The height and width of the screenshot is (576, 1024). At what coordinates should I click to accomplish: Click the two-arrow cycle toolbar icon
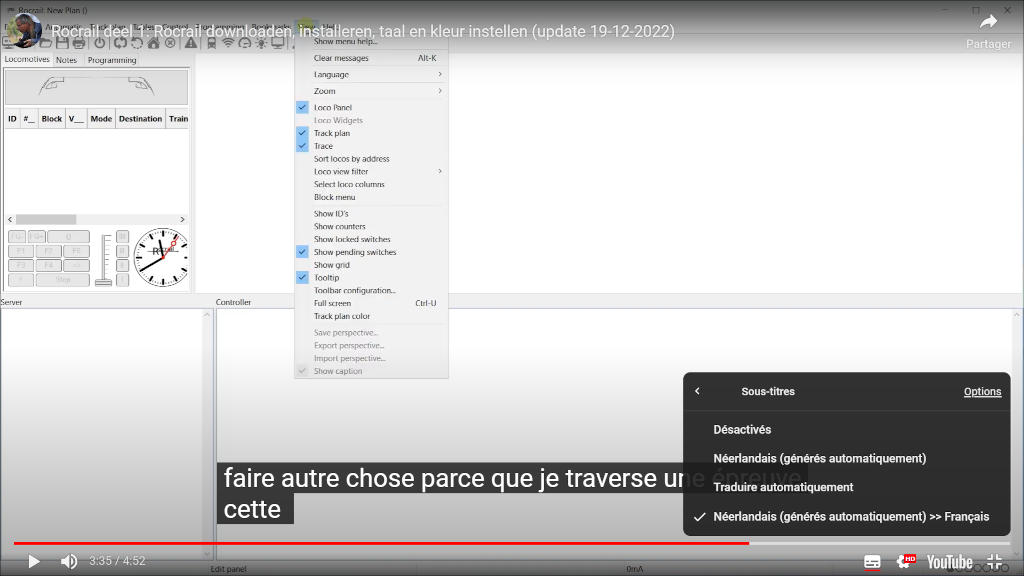tap(120, 43)
